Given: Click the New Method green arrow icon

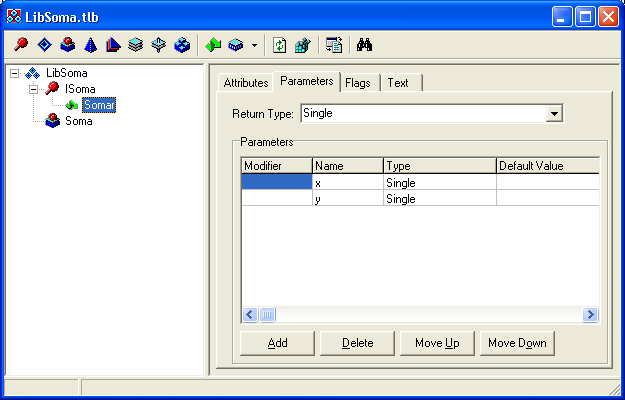Looking at the screenshot, I should 213,45.
